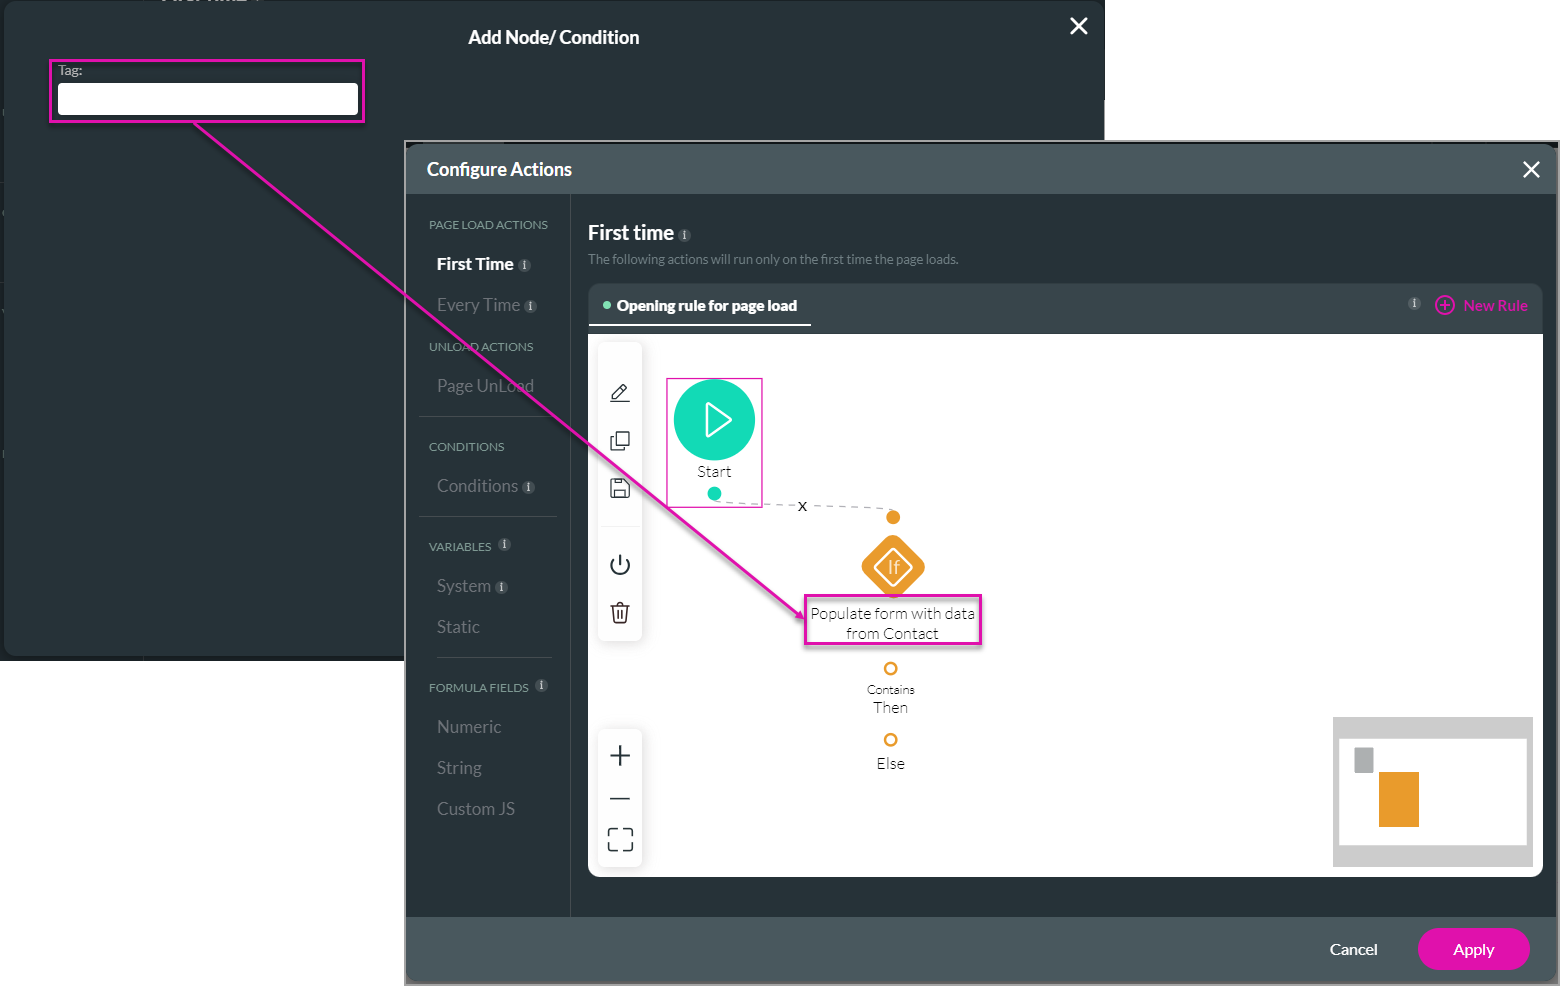Click the save disk icon in canvas toolbar

620,488
